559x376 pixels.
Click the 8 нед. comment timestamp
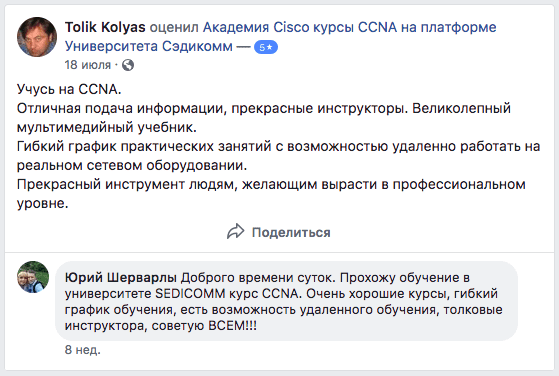tap(83, 350)
